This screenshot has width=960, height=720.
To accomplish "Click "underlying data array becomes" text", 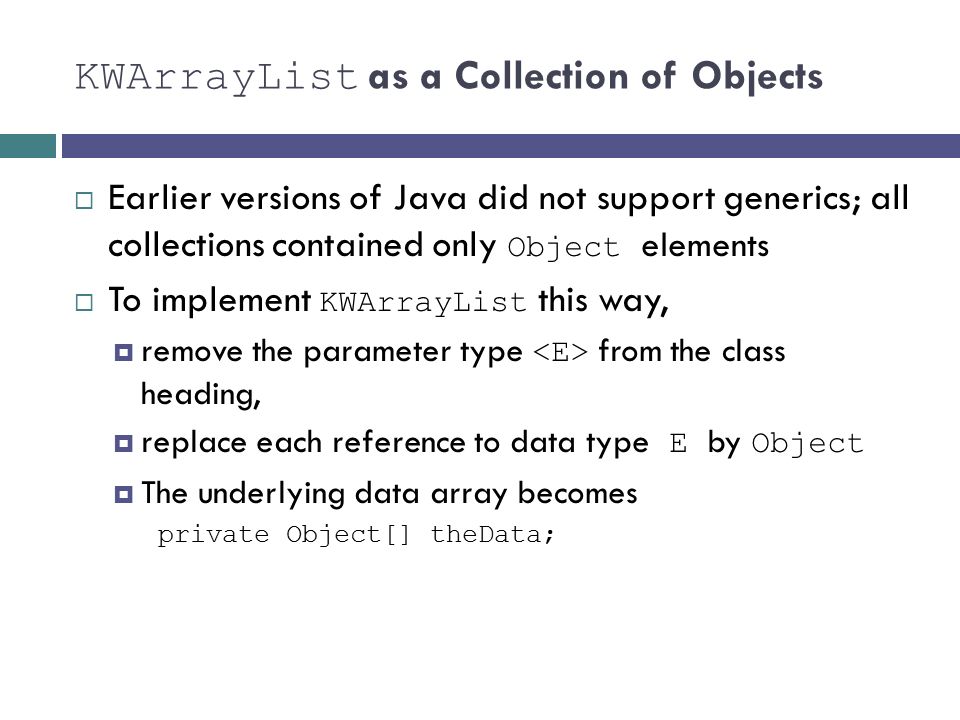I will click(x=418, y=495).
